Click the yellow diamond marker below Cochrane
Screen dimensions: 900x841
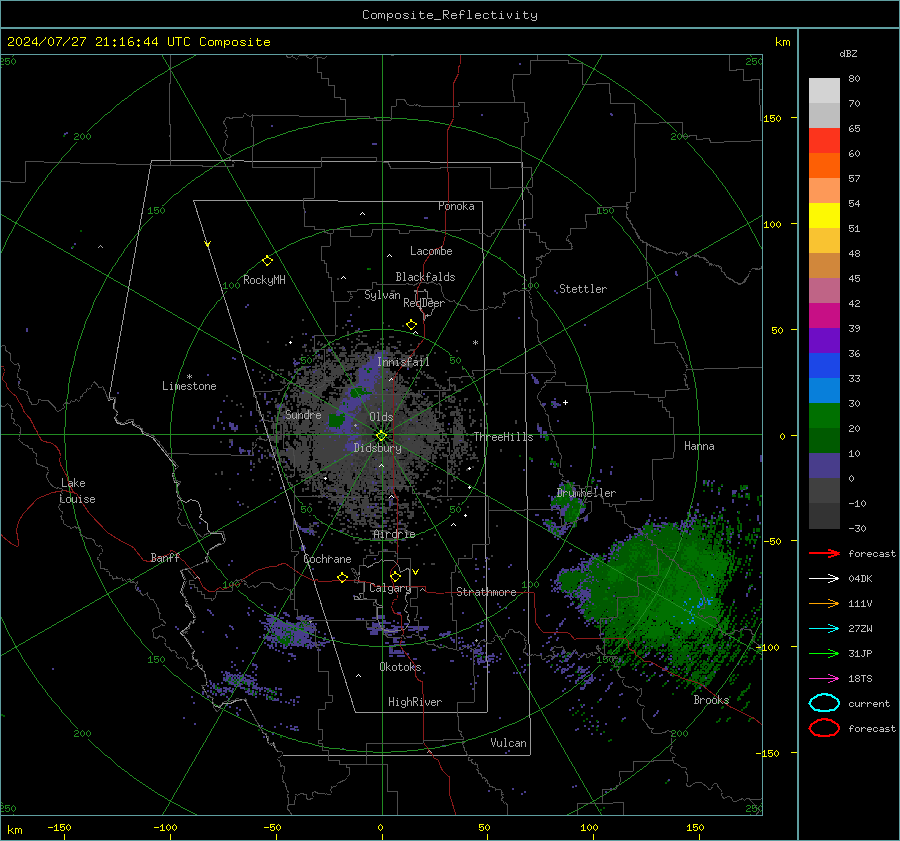[x=342, y=577]
